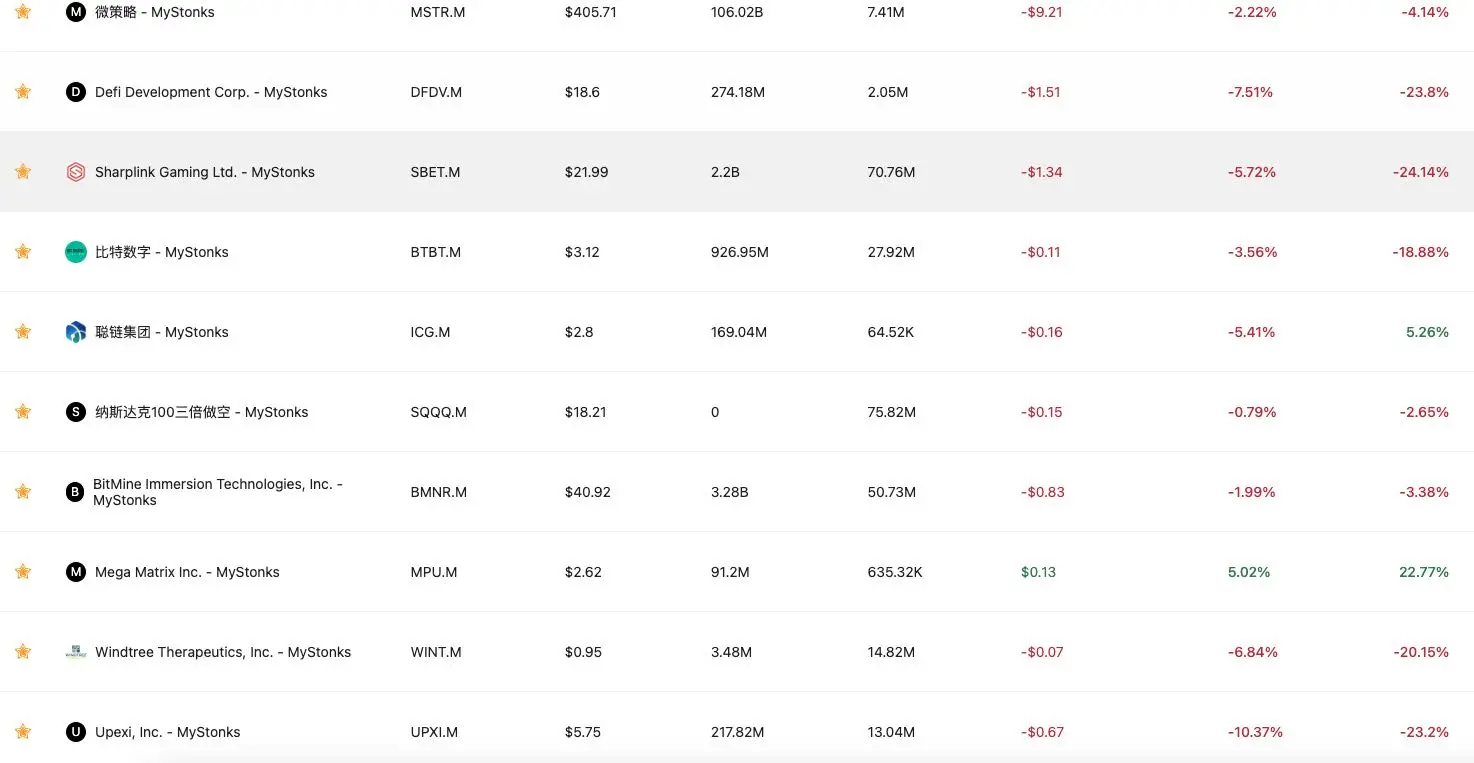This screenshot has height=763, width=1474.
Task: Click the D icon for Defi Development
Action: point(76,92)
